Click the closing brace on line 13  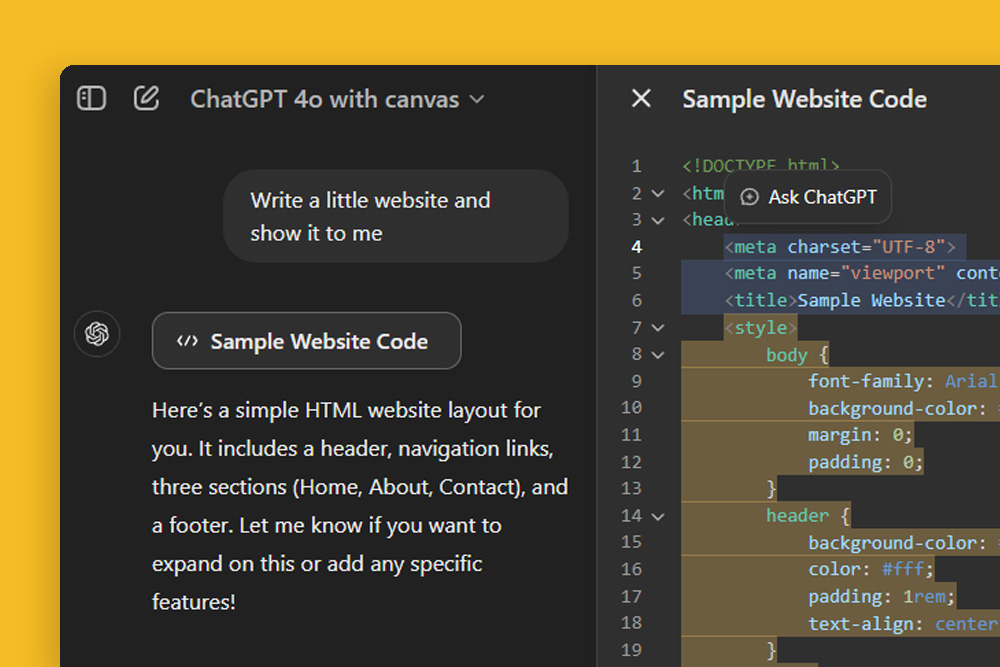pos(771,488)
